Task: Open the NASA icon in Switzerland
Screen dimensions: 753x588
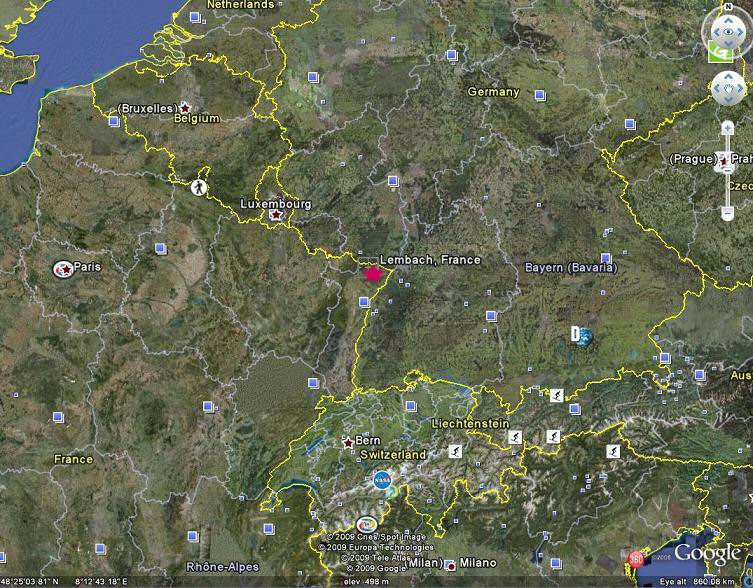Action: point(383,479)
